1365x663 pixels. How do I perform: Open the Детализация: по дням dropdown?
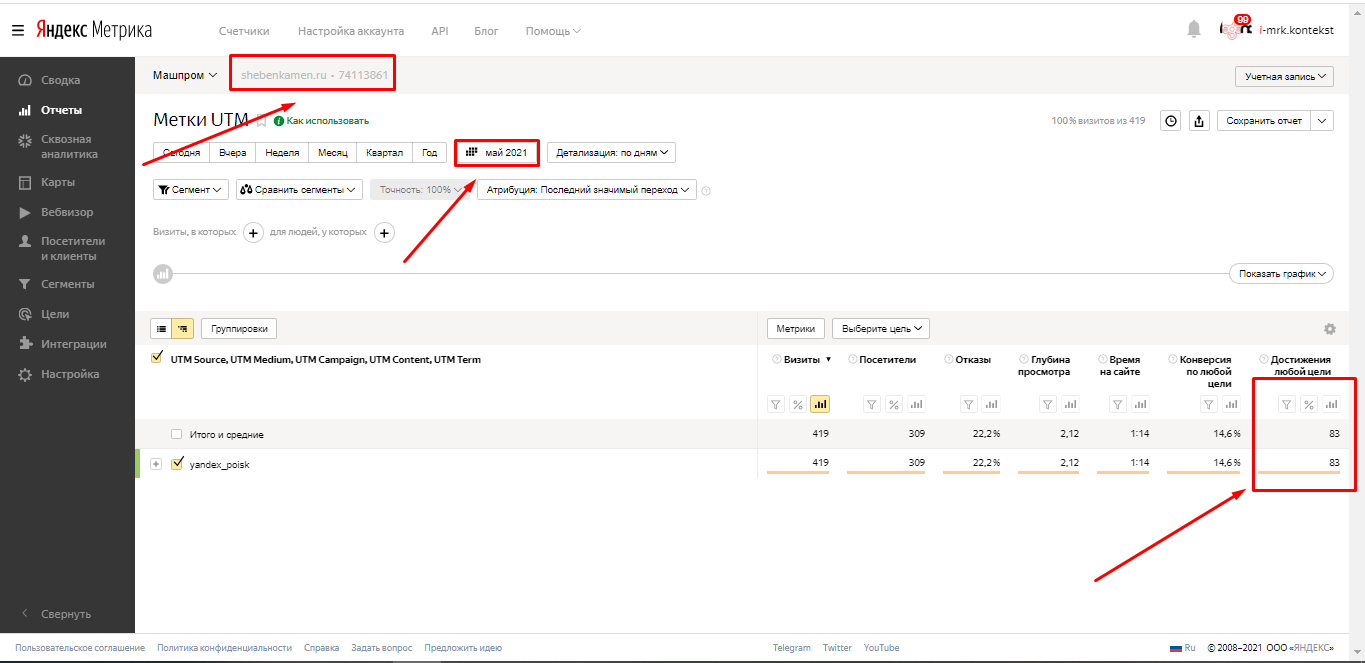pos(610,153)
